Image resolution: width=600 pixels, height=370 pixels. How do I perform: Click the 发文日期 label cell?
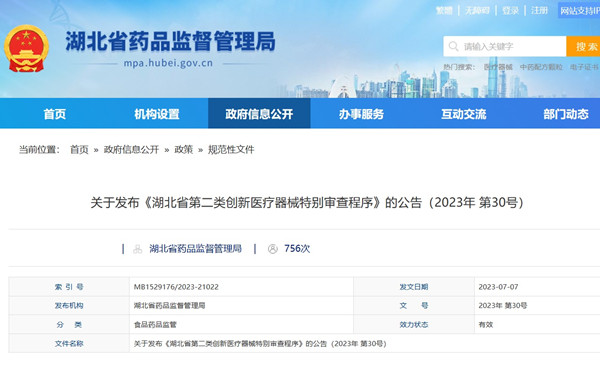(x=414, y=287)
